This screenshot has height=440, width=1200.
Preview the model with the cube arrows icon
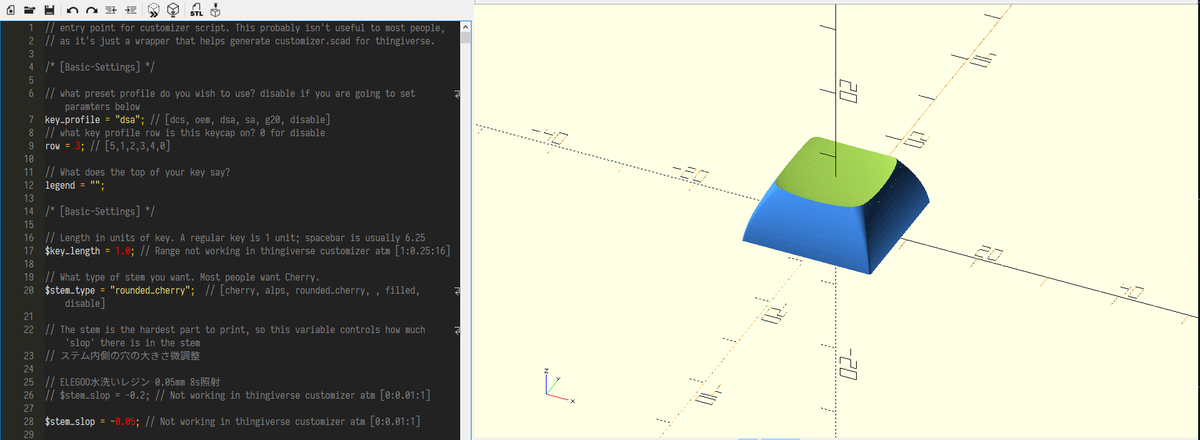[154, 10]
